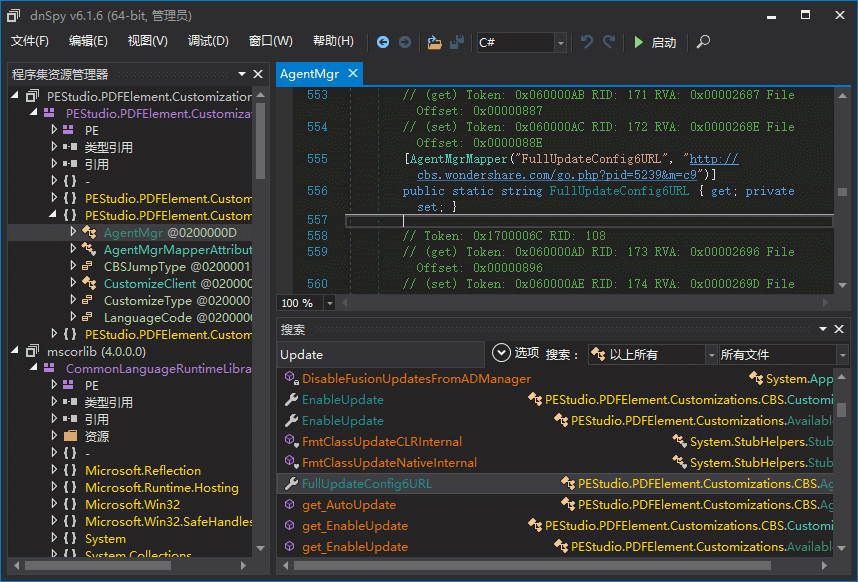Click the navigate forward arrow icon
Viewport: 858px width, 582px height.
405,42
